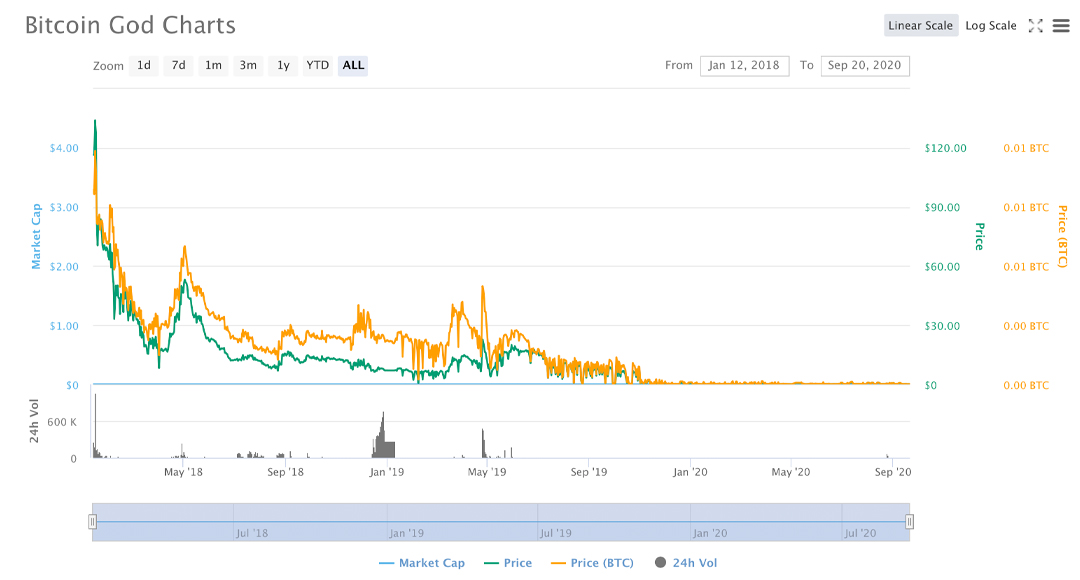Screen dimensions: 1080x580
Task: Click the Bitcoin God Charts heading
Action: tap(130, 25)
